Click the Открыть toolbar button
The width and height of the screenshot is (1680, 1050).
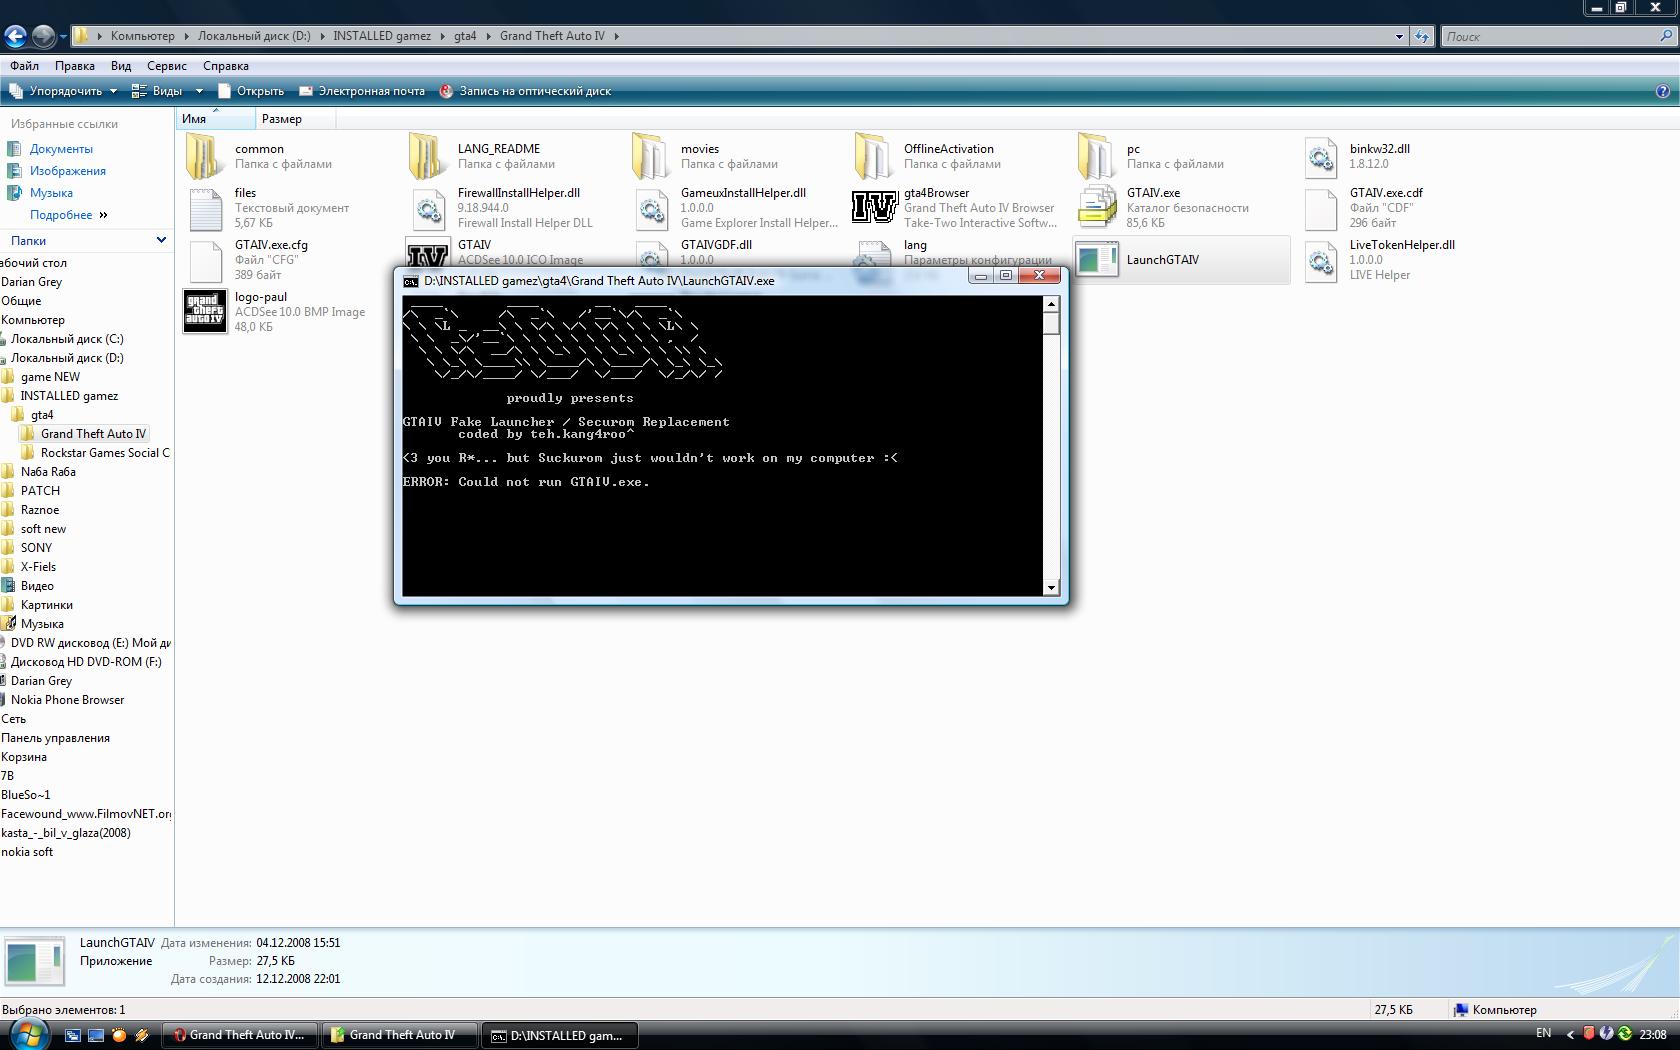pos(251,91)
